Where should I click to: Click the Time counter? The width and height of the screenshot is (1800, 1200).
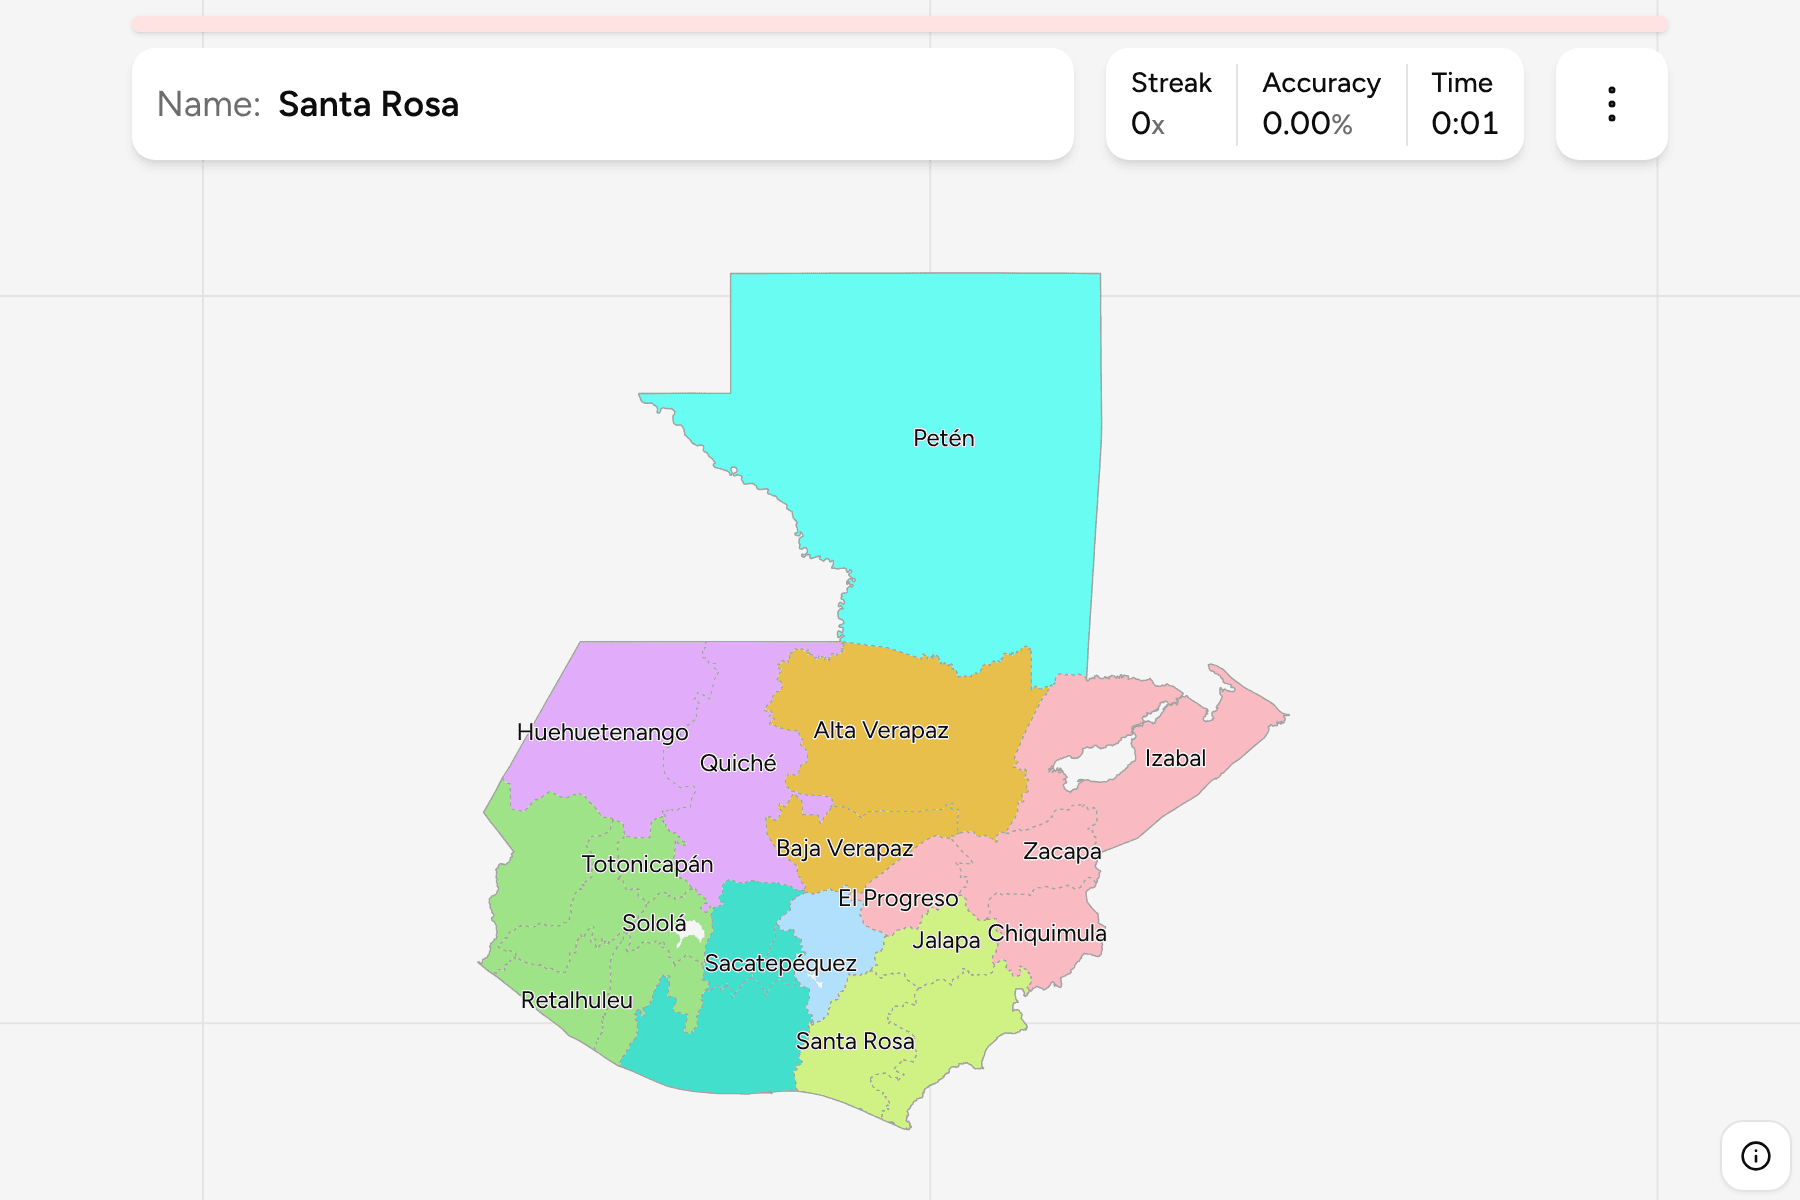tap(1464, 104)
